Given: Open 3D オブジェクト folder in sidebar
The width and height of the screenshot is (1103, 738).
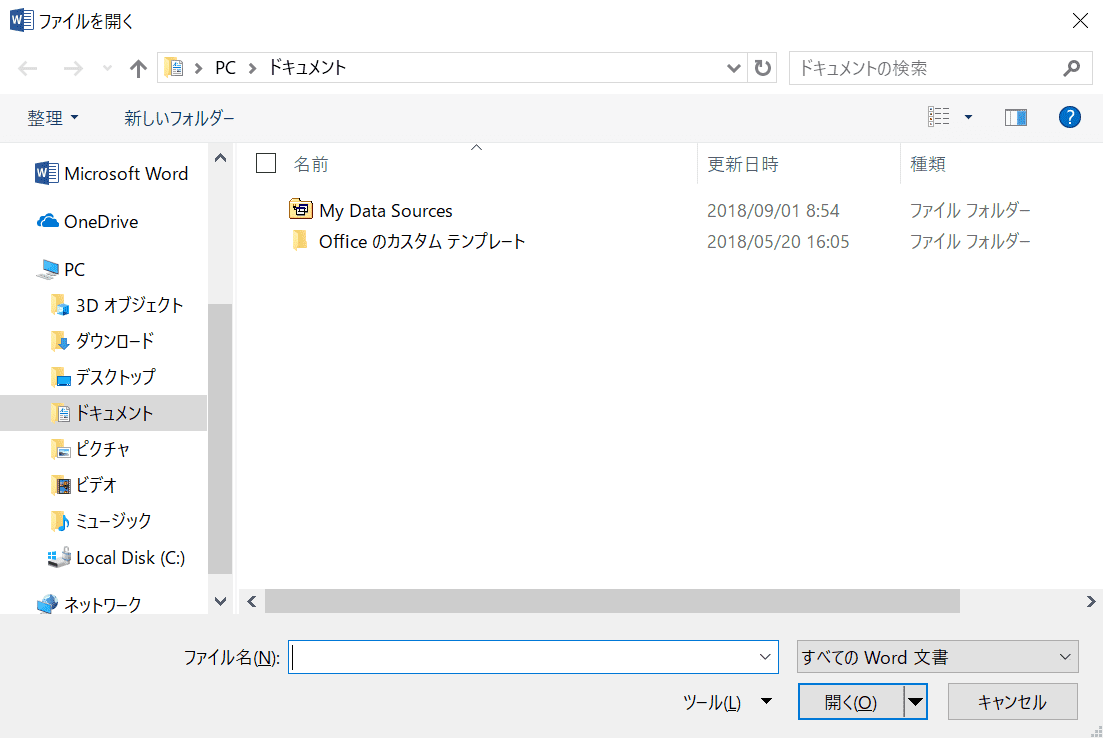Looking at the screenshot, I should 117,305.
